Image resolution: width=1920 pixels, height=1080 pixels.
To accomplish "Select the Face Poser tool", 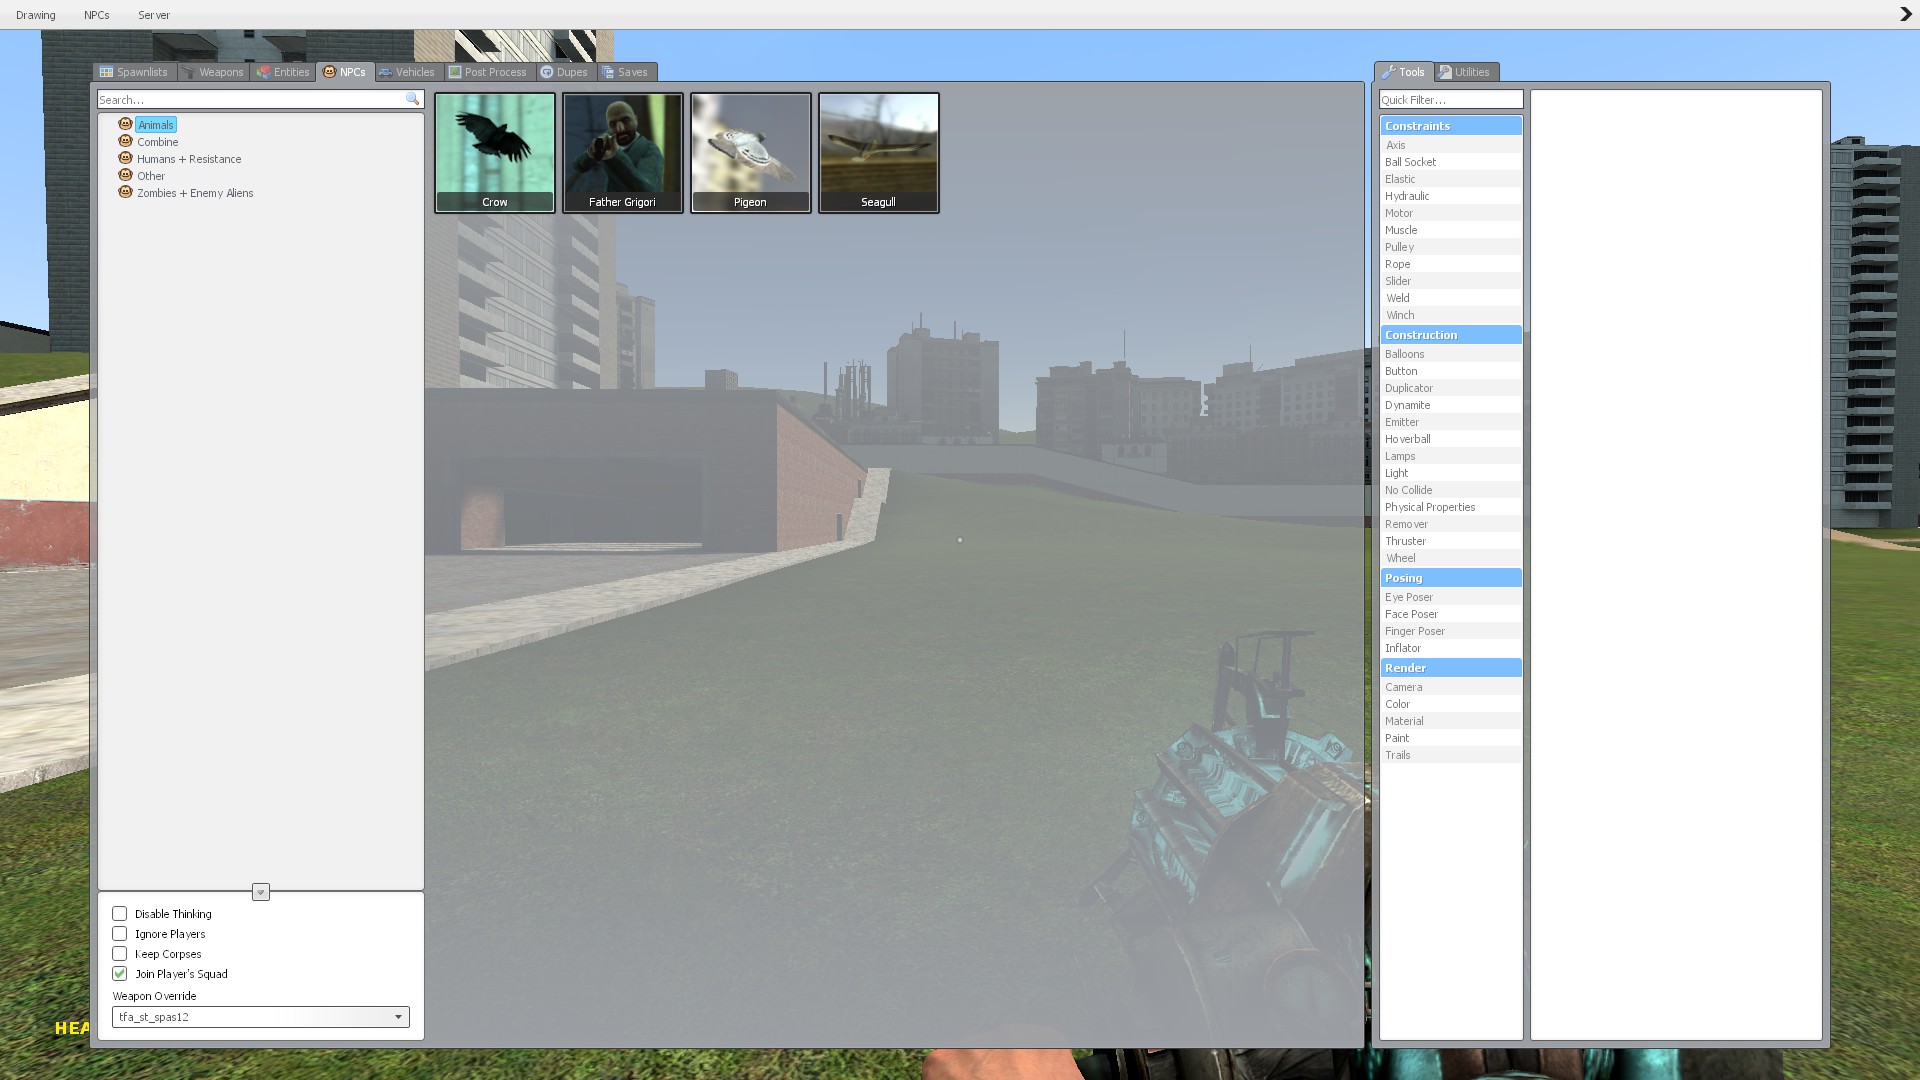I will click(x=1451, y=614).
